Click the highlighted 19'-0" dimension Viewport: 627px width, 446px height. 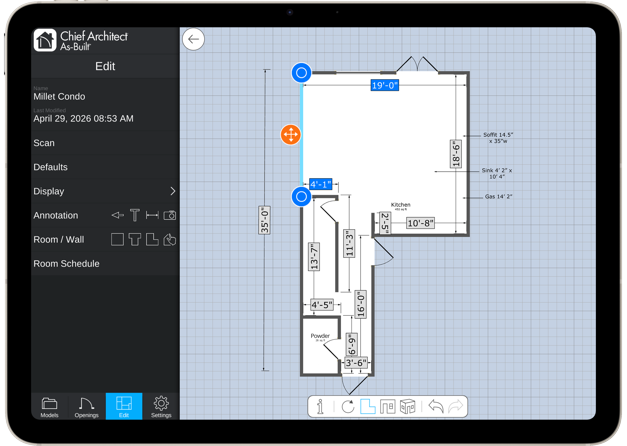click(385, 85)
